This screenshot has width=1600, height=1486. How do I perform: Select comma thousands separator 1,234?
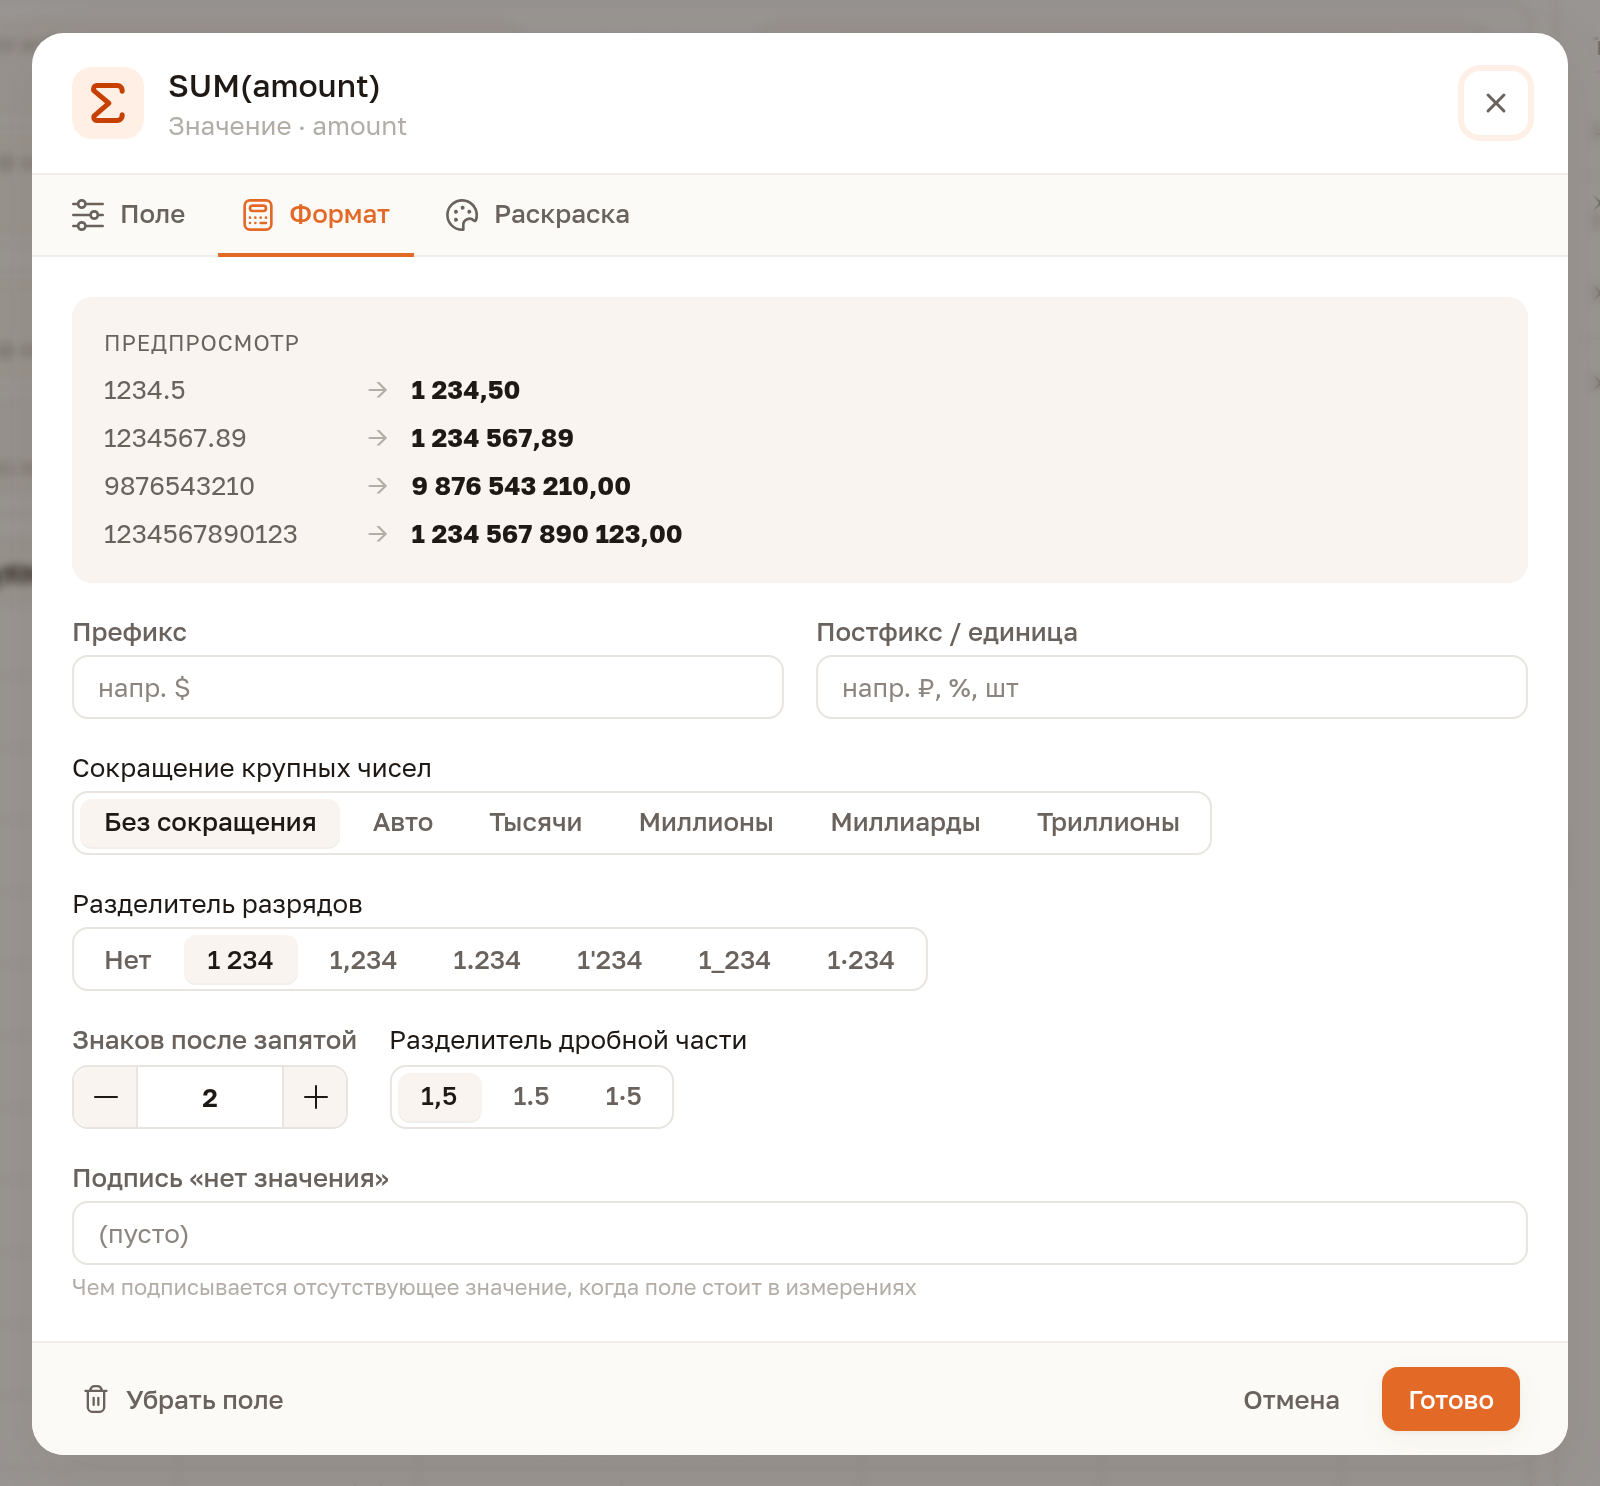coord(363,960)
